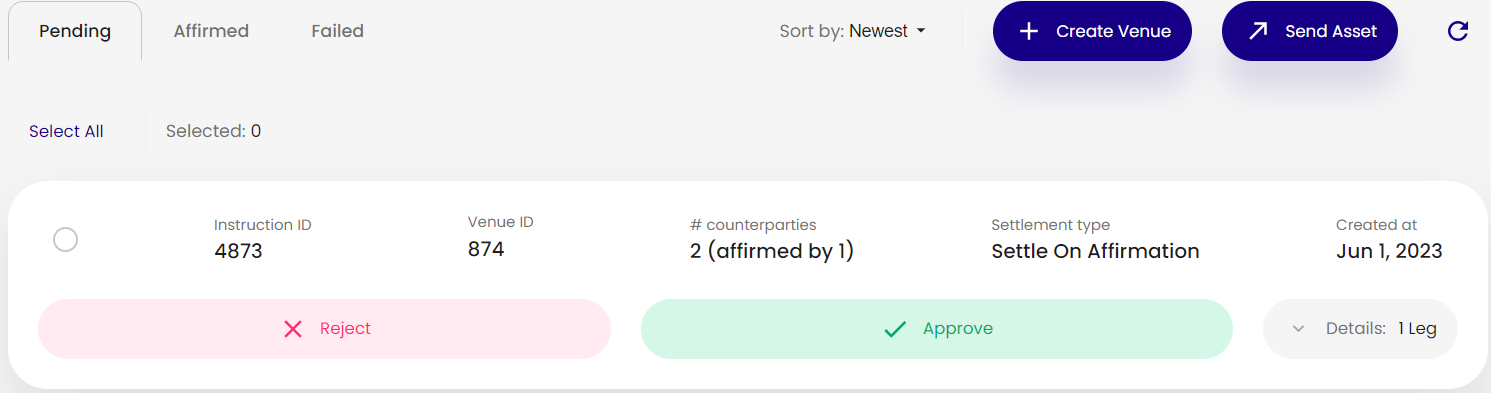
Task: Open the Pending tab
Action: pyautogui.click(x=75, y=31)
